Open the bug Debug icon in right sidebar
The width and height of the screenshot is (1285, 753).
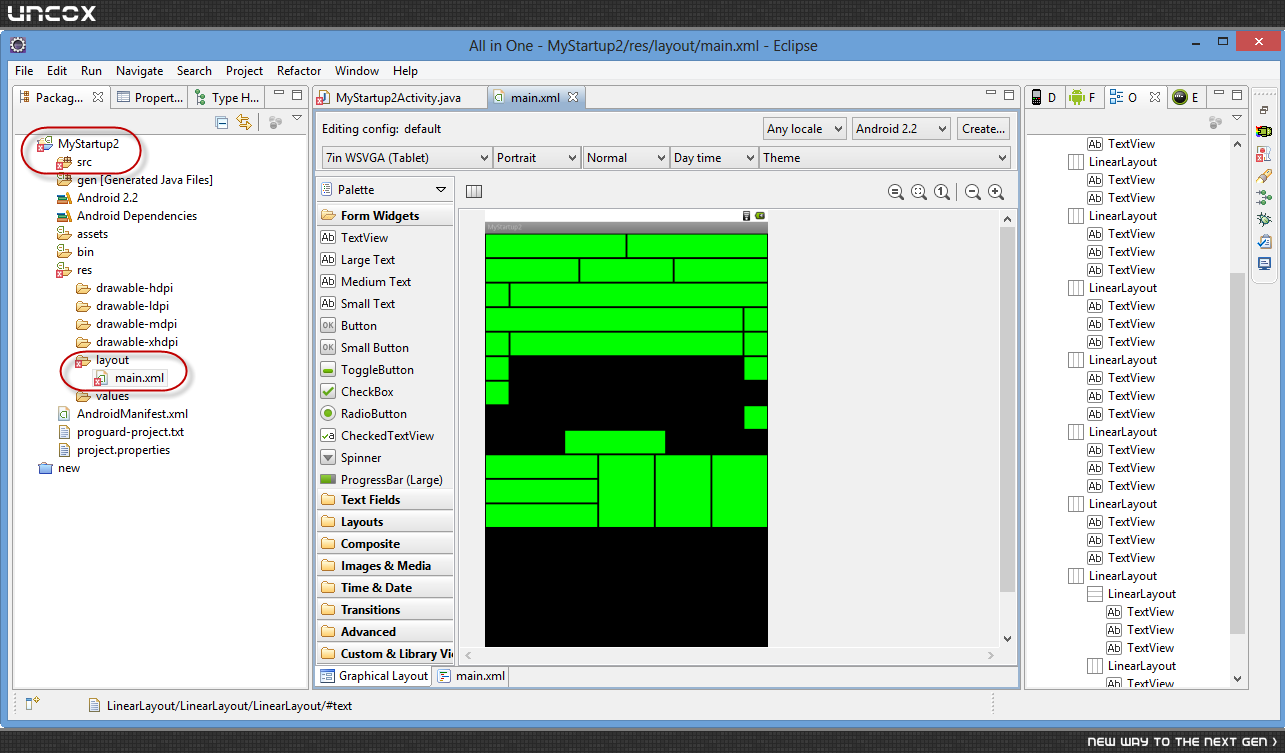point(1264,219)
